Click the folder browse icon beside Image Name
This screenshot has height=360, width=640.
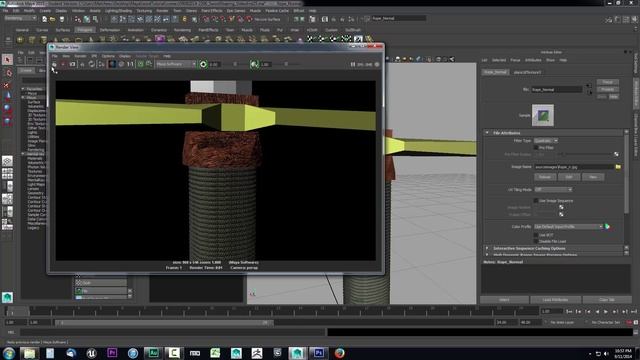(618, 167)
